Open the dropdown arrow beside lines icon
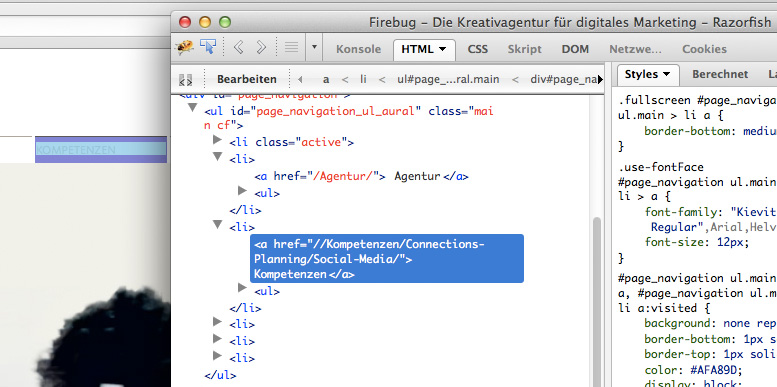Viewport: 777px width, 387px height. [314, 48]
